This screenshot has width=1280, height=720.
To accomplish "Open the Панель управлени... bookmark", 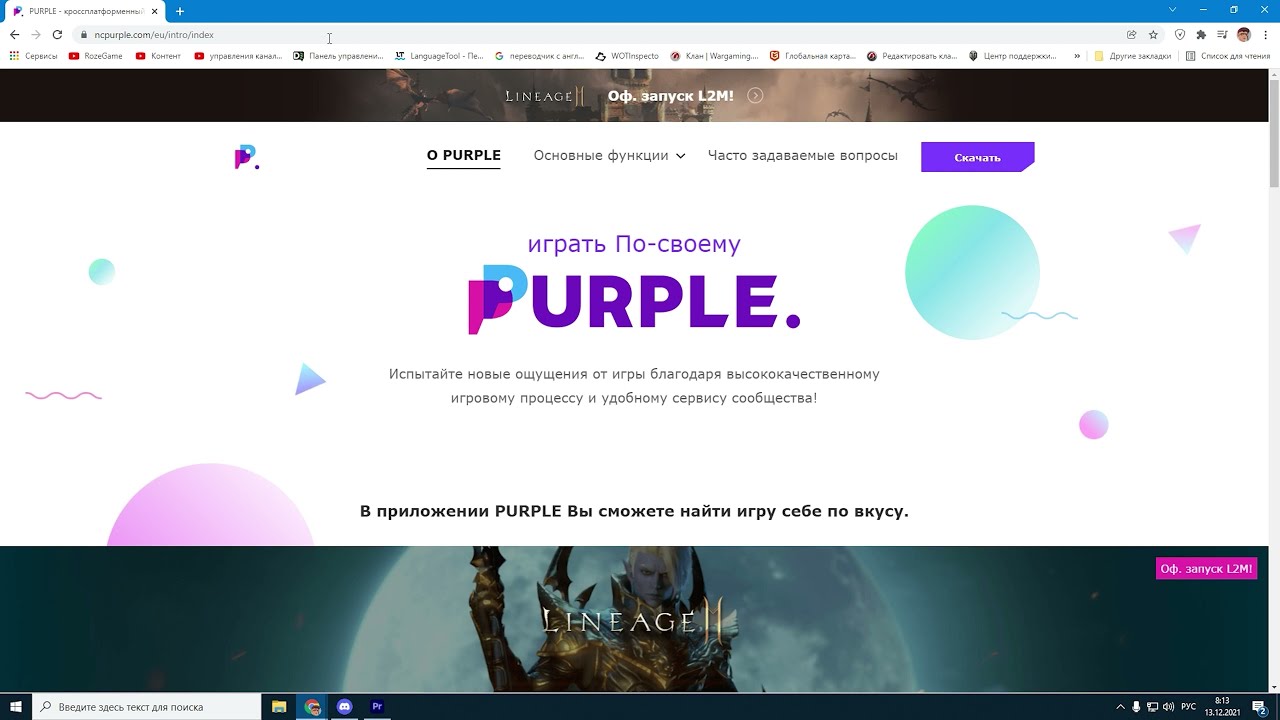I will [x=338, y=56].
